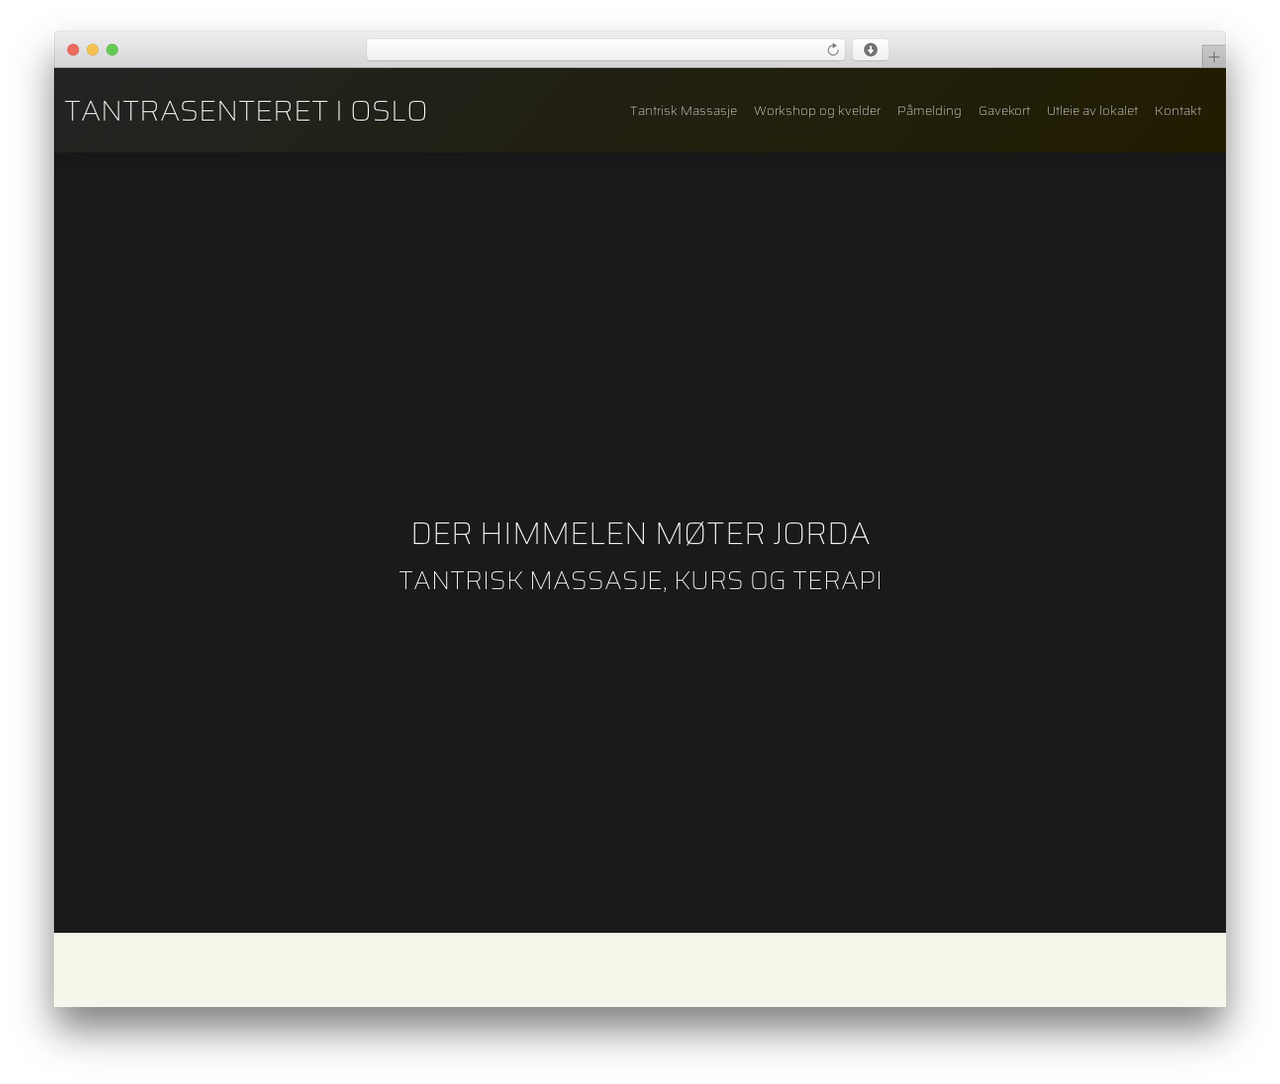Open the Tantrisk Massasje menu item
The image size is (1280, 1084).
click(x=683, y=111)
